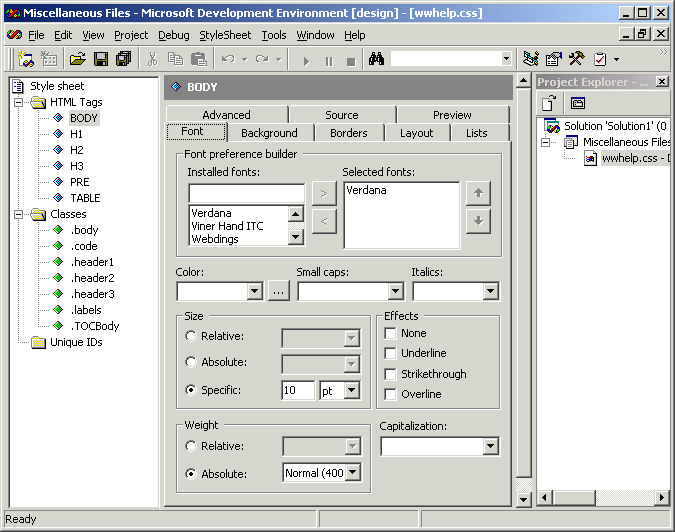Select the Style sheet root icon

[x=18, y=86]
